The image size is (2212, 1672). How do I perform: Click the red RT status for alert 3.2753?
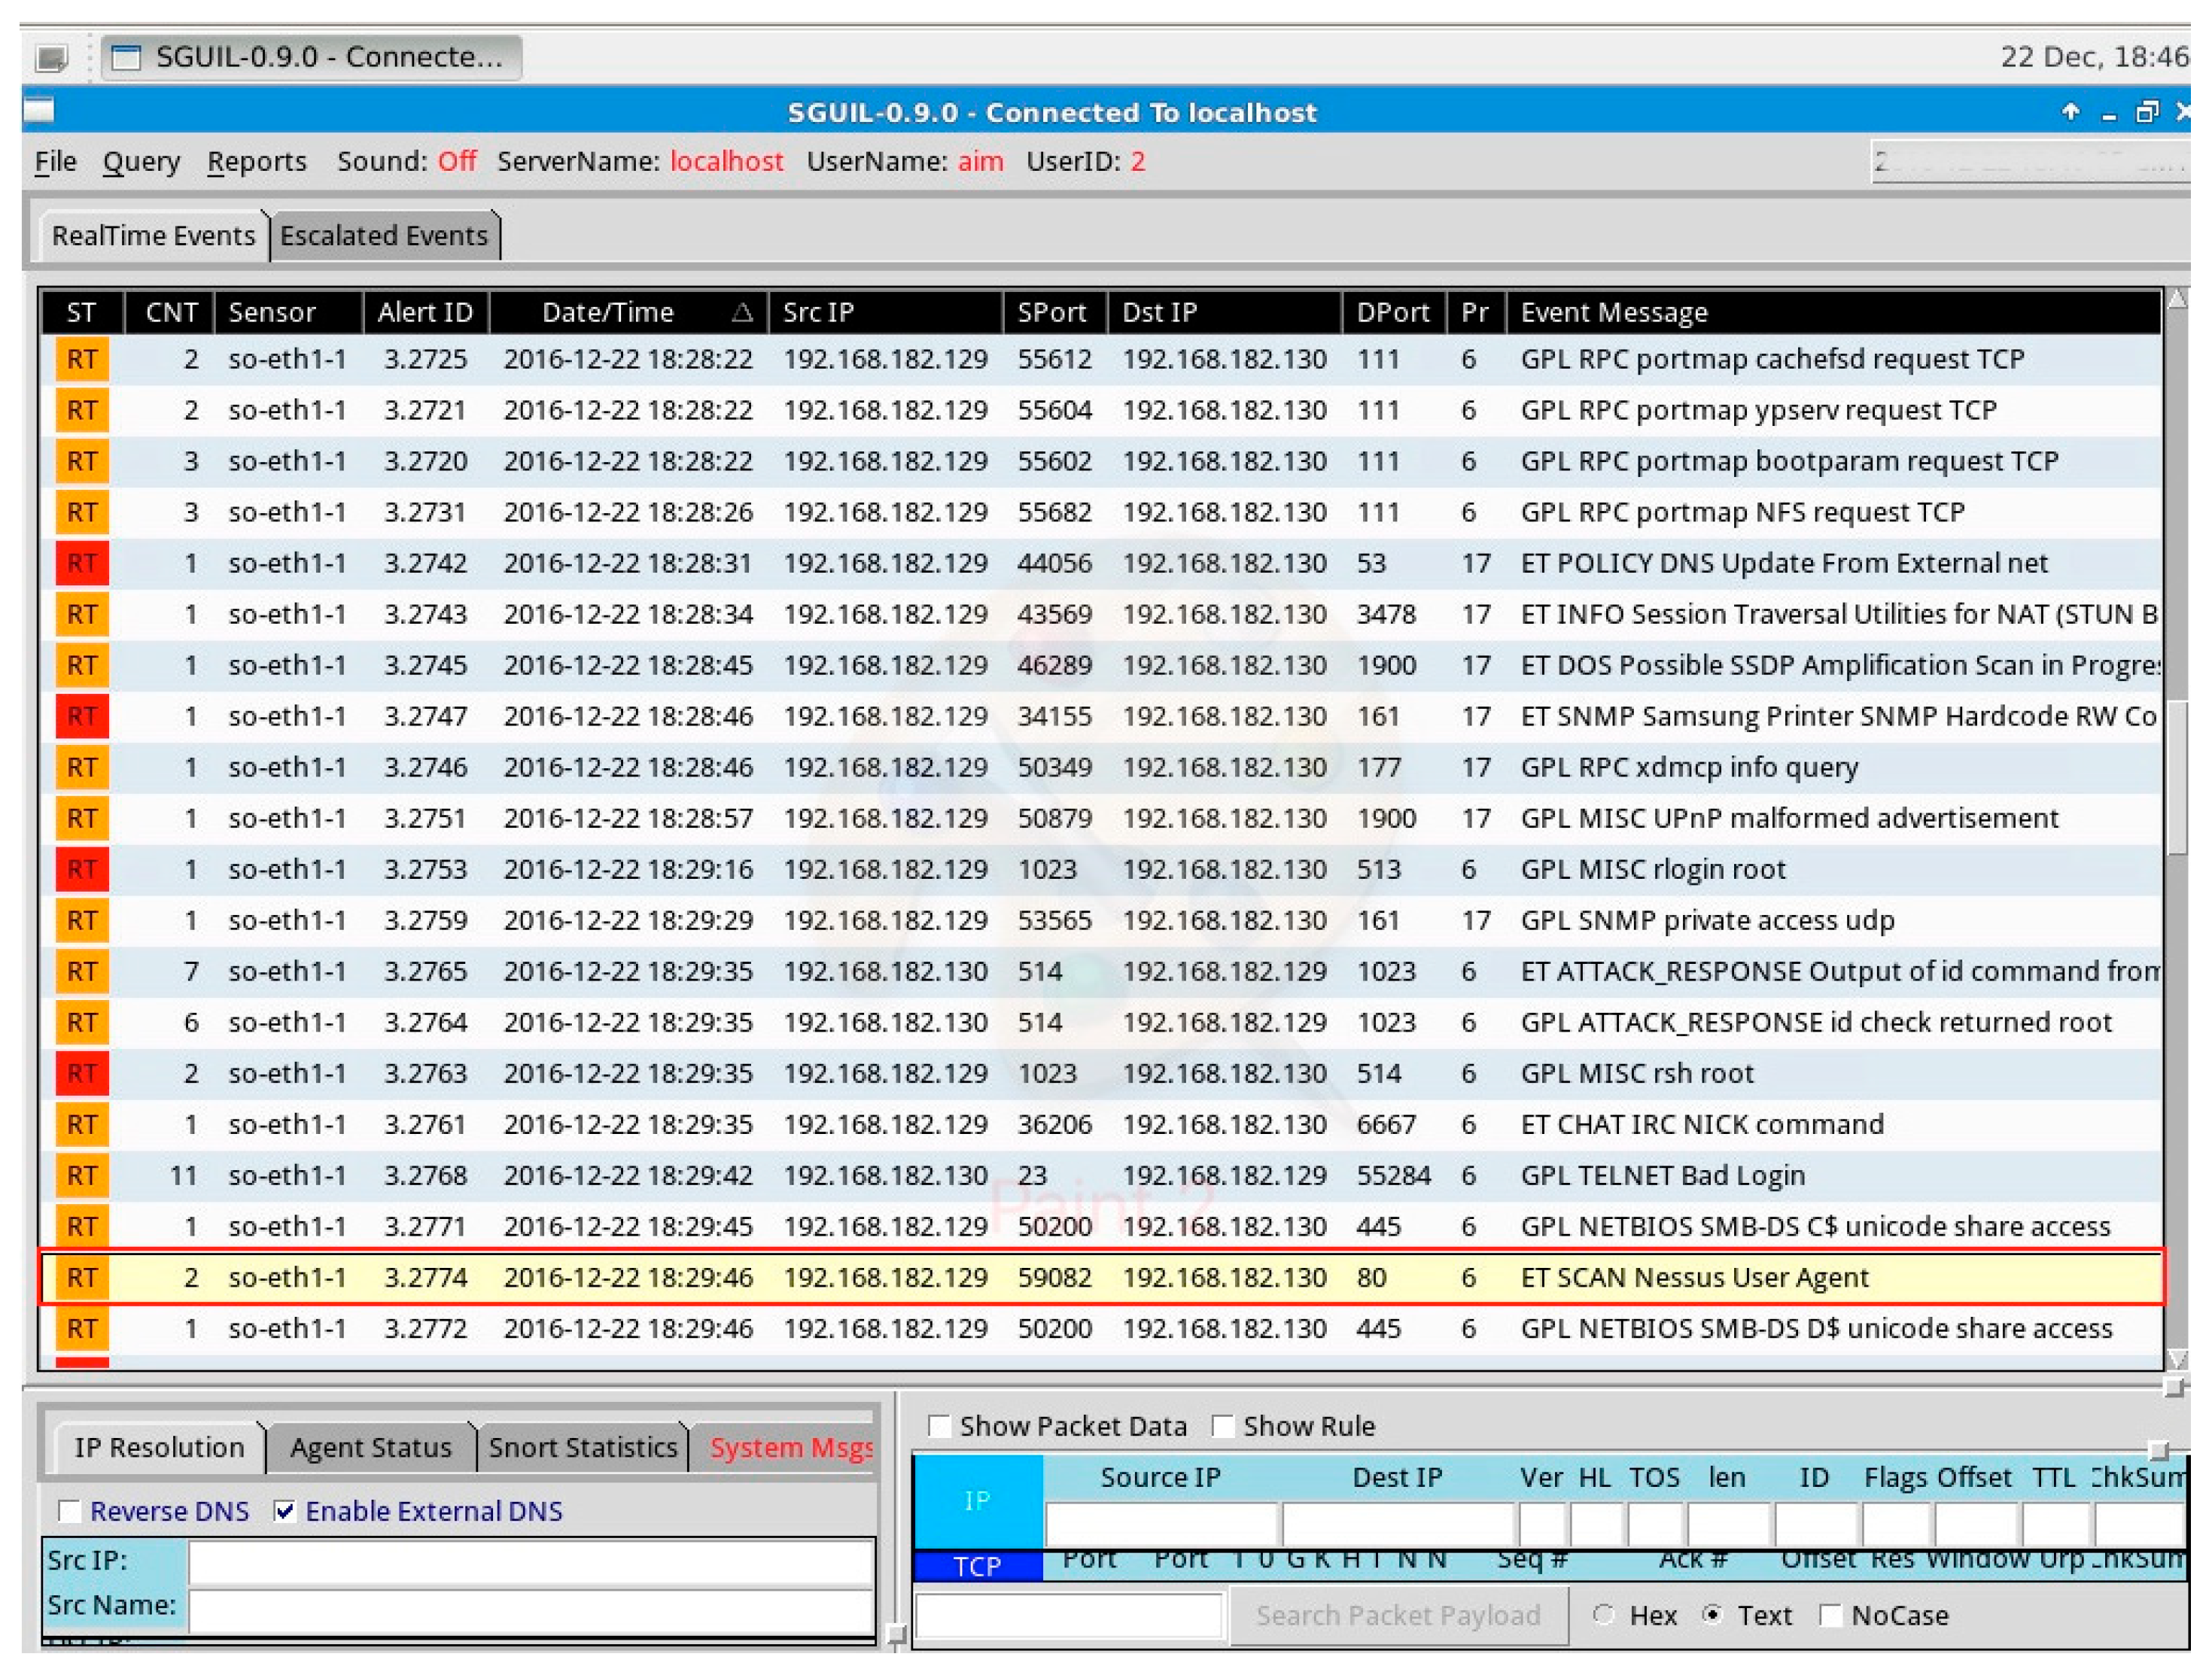(x=82, y=870)
